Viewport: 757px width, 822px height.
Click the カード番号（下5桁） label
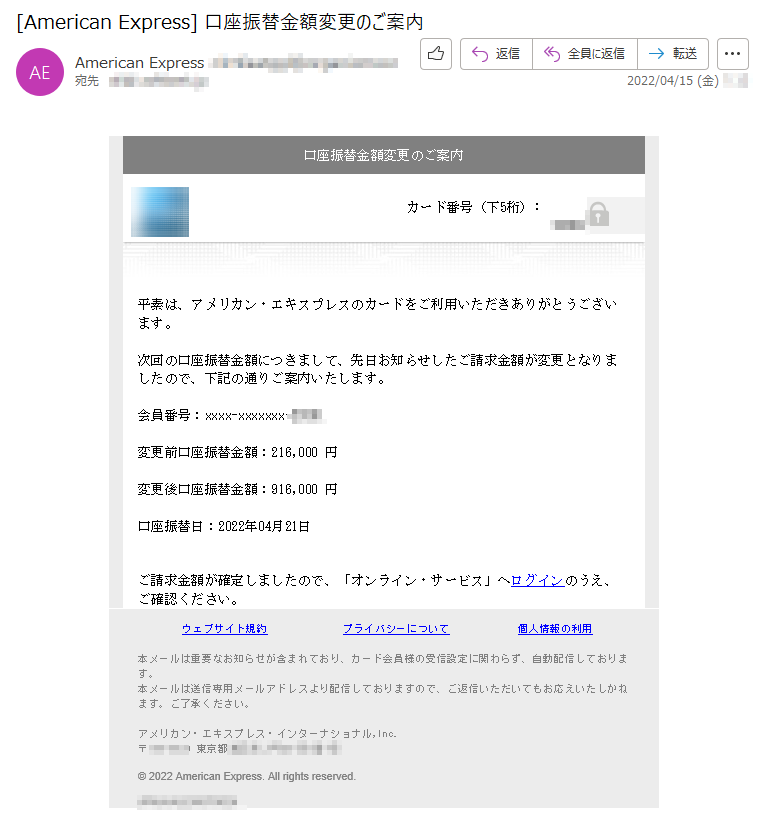point(473,207)
